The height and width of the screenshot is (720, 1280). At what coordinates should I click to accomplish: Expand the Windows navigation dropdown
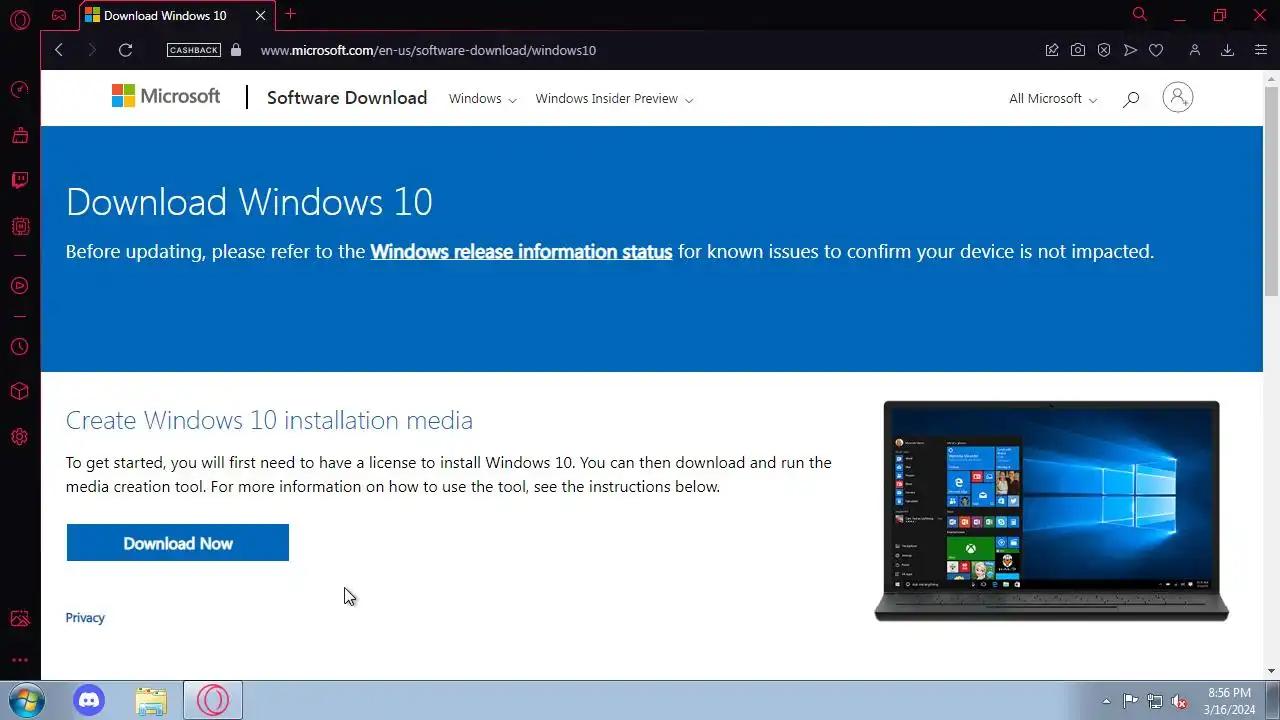point(482,98)
